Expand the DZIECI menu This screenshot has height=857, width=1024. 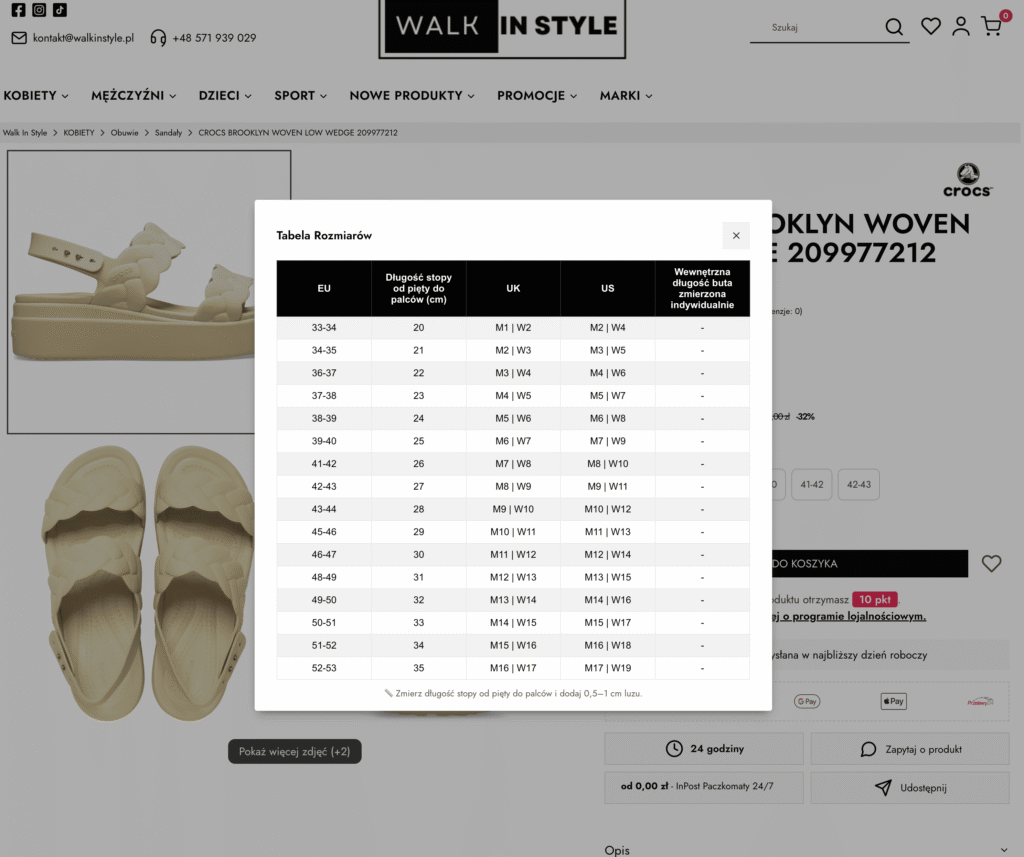[x=225, y=95]
